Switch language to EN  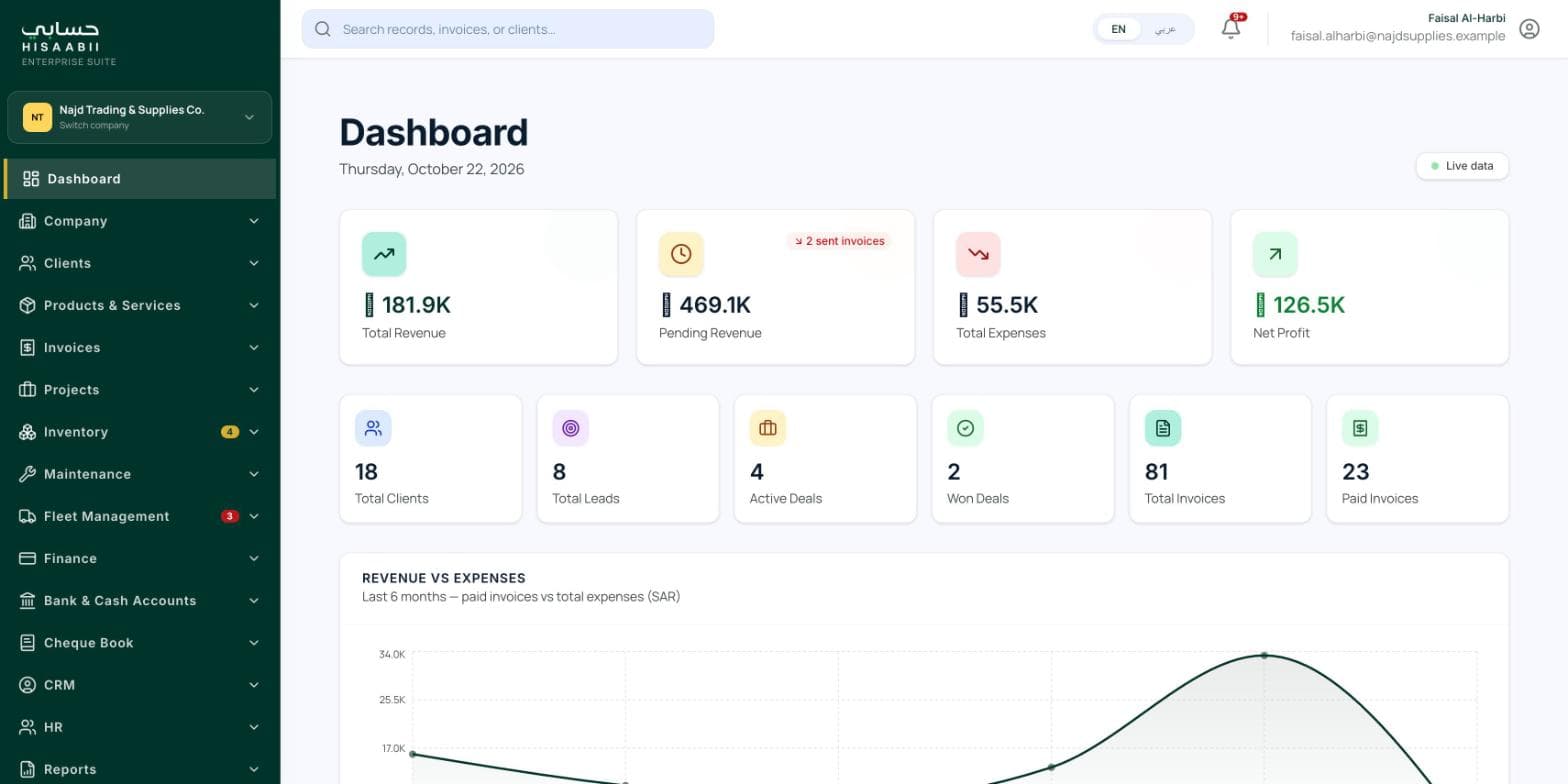[1118, 29]
